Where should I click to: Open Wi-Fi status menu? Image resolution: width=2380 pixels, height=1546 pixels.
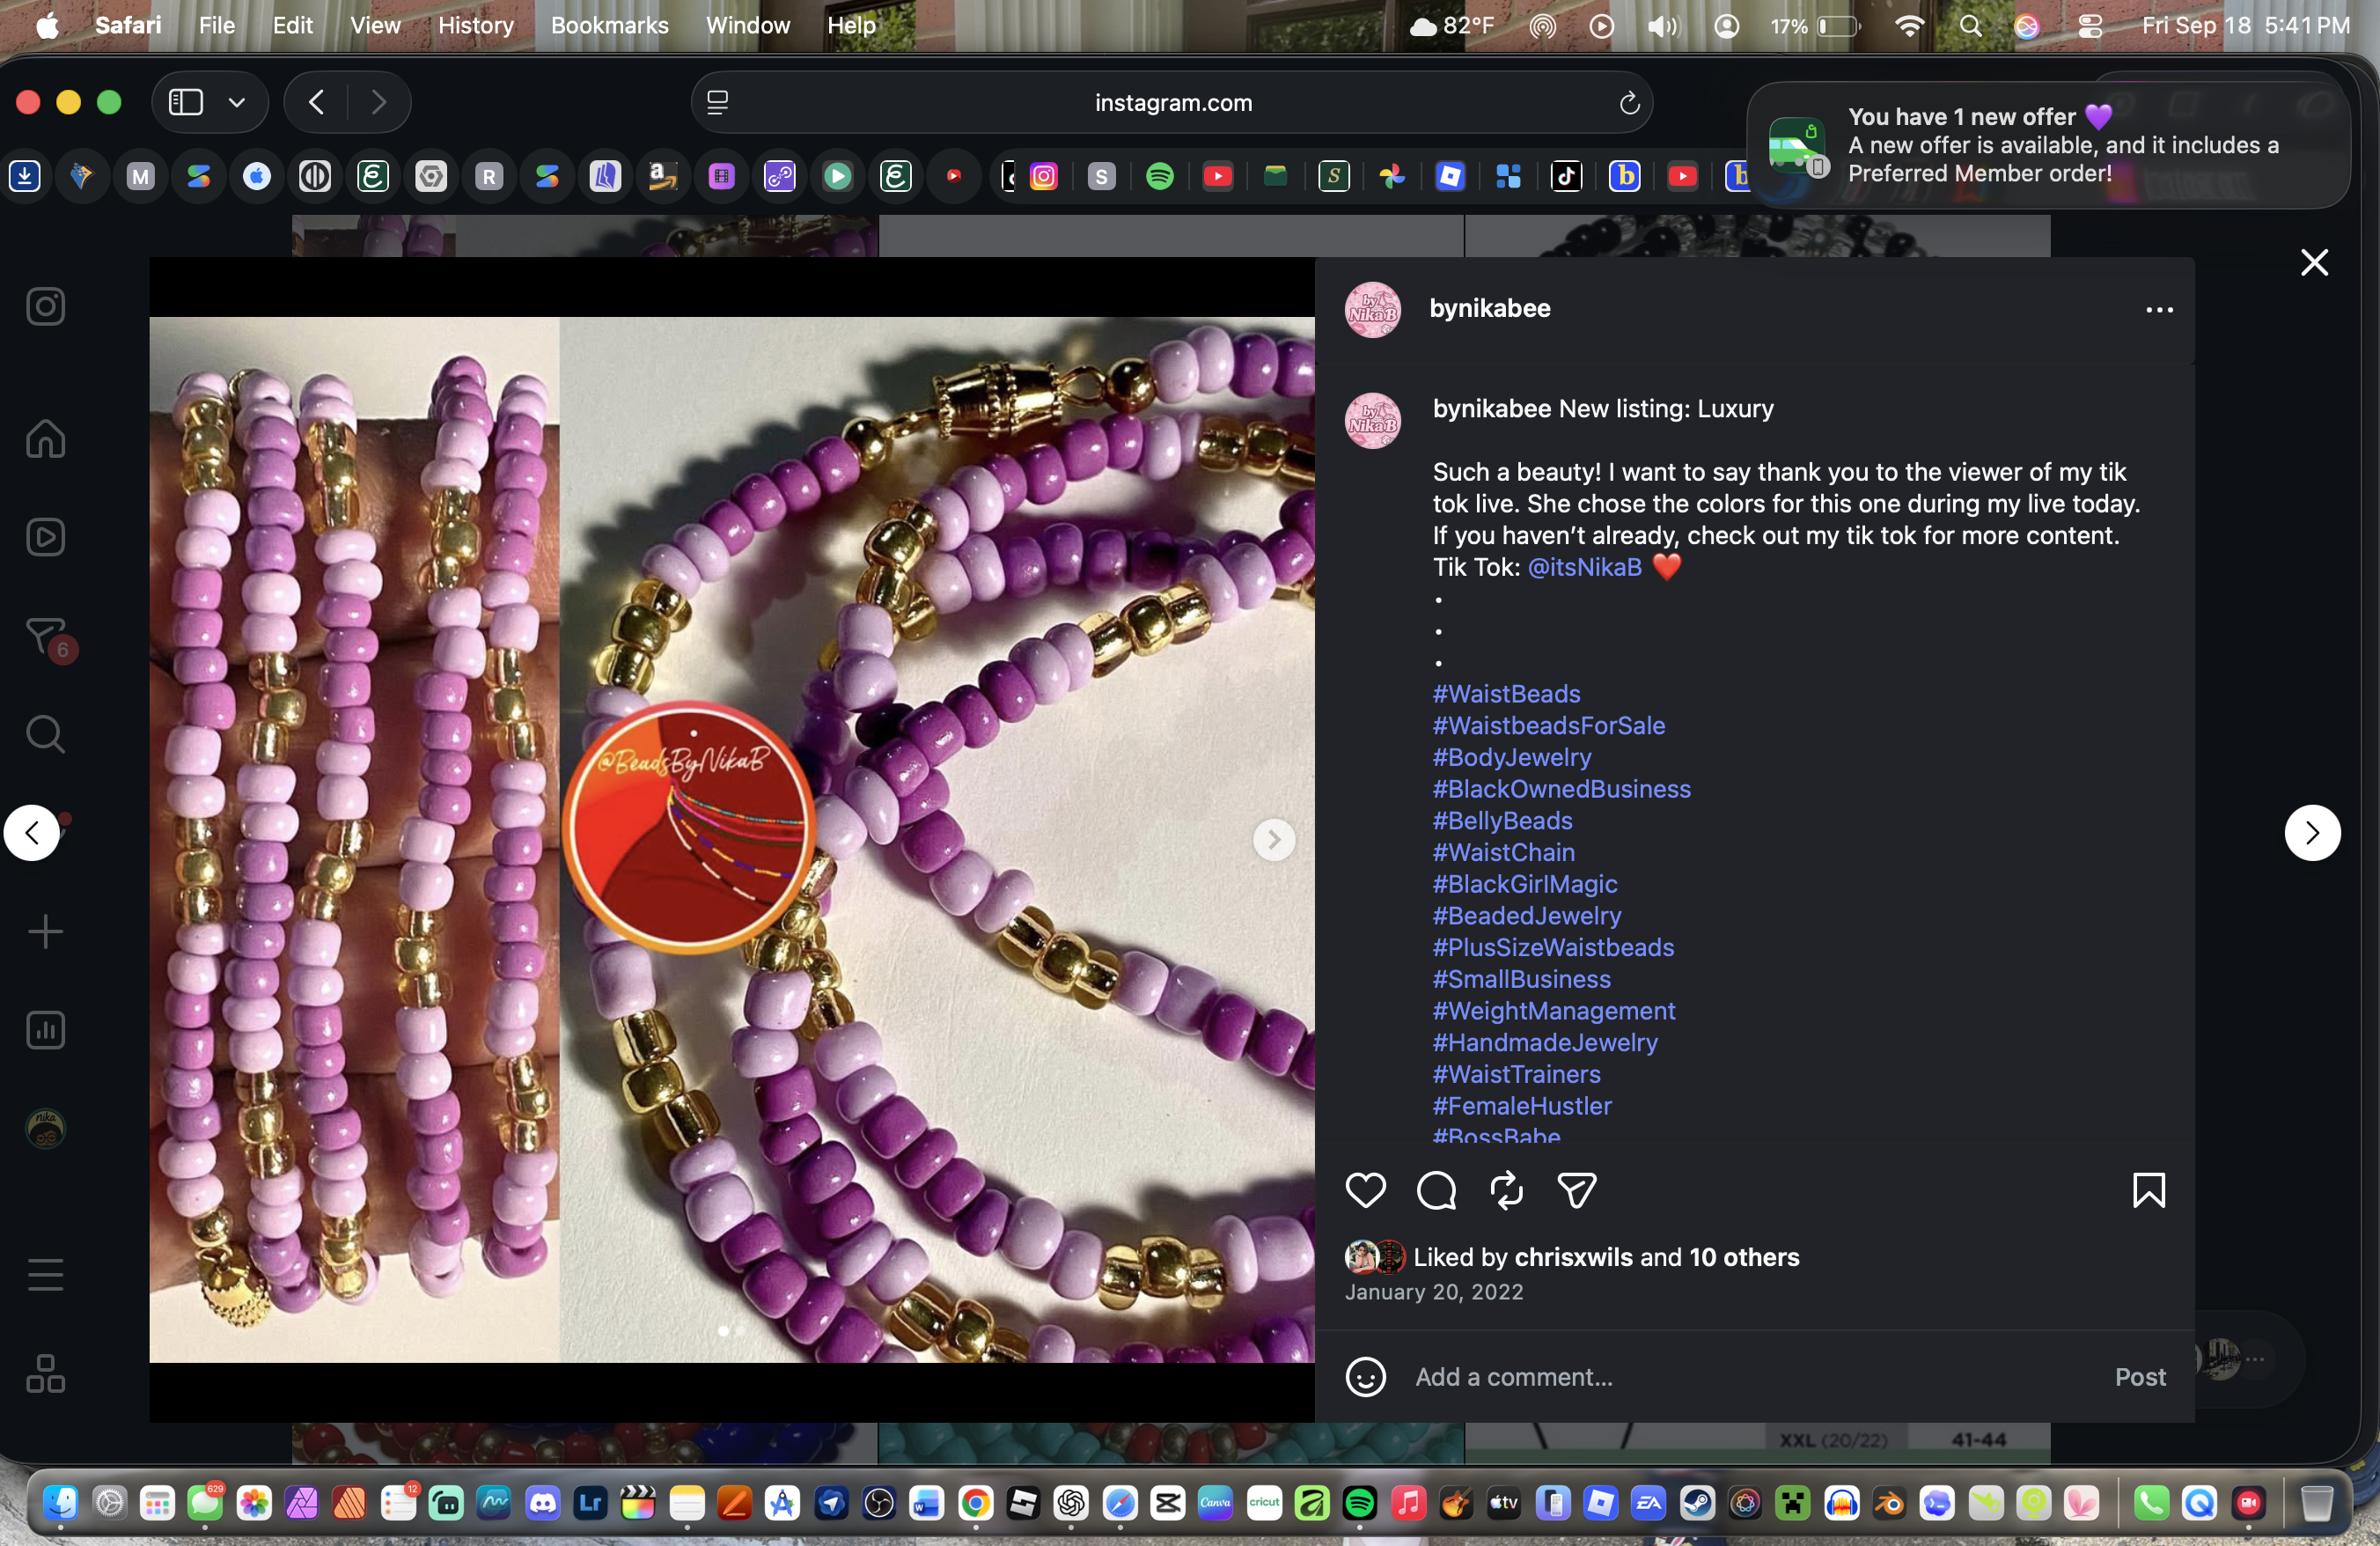[1909, 26]
